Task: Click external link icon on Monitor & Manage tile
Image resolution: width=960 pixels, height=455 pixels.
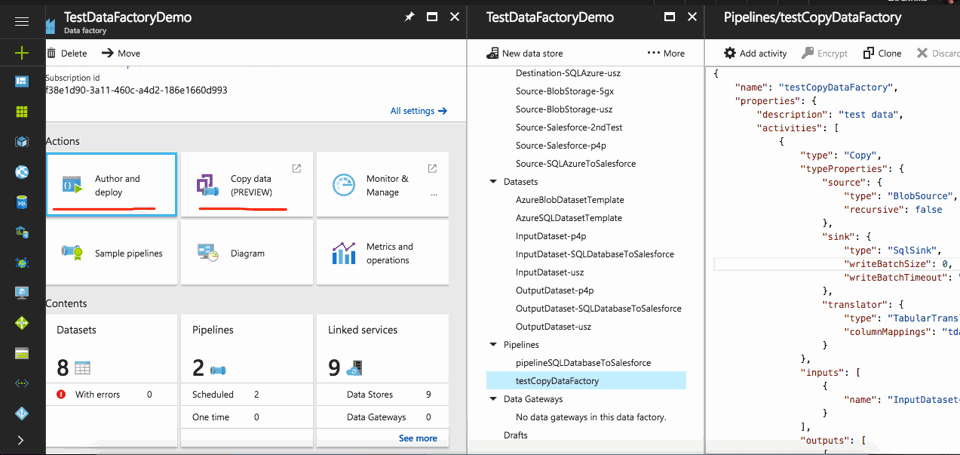Action: [432, 168]
